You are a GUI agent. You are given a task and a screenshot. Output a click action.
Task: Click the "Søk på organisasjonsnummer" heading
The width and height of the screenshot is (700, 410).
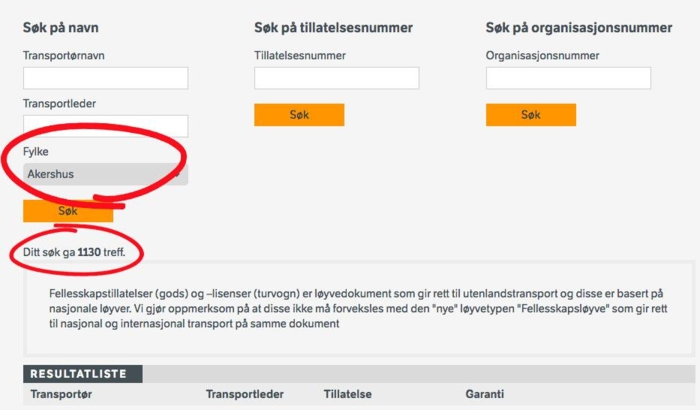(x=579, y=28)
